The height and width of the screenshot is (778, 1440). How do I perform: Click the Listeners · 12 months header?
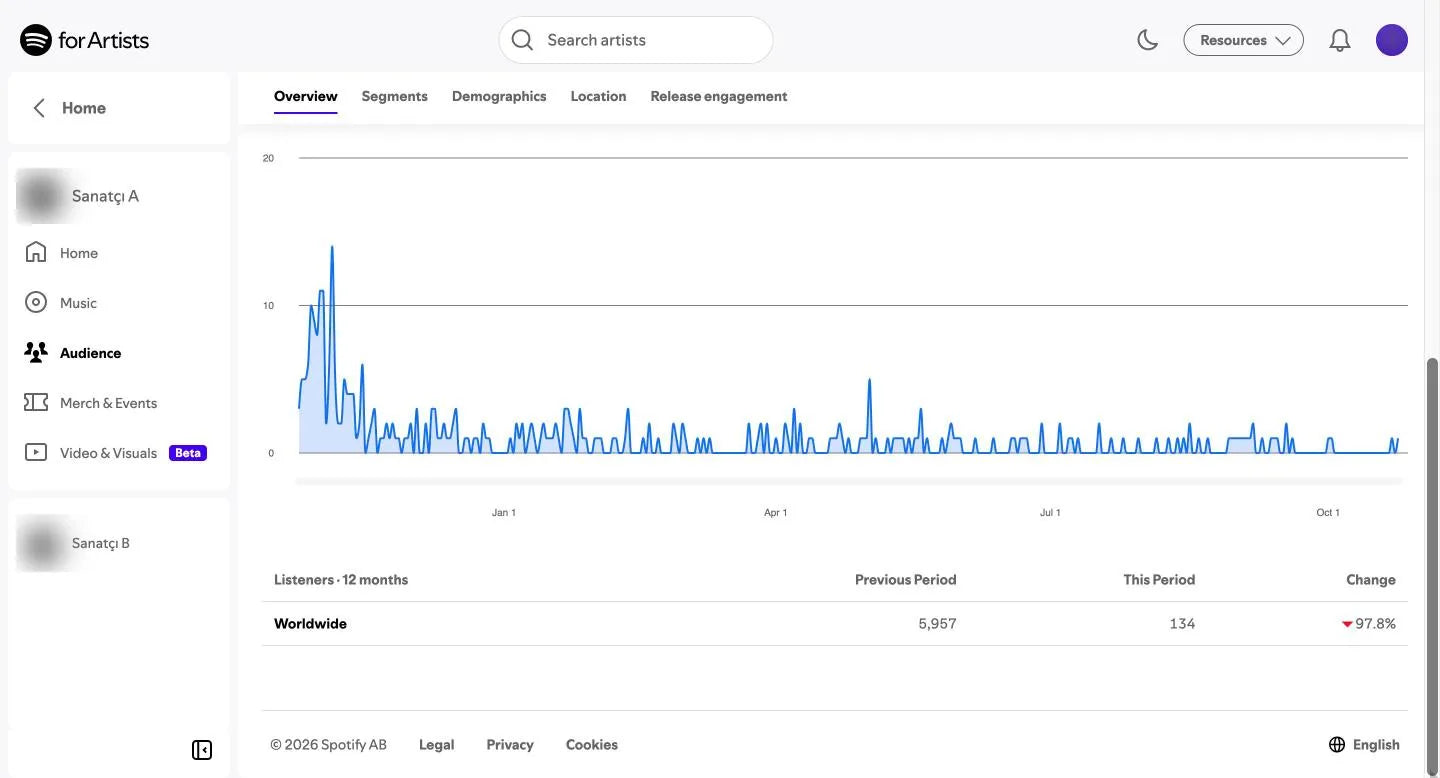pyautogui.click(x=341, y=579)
